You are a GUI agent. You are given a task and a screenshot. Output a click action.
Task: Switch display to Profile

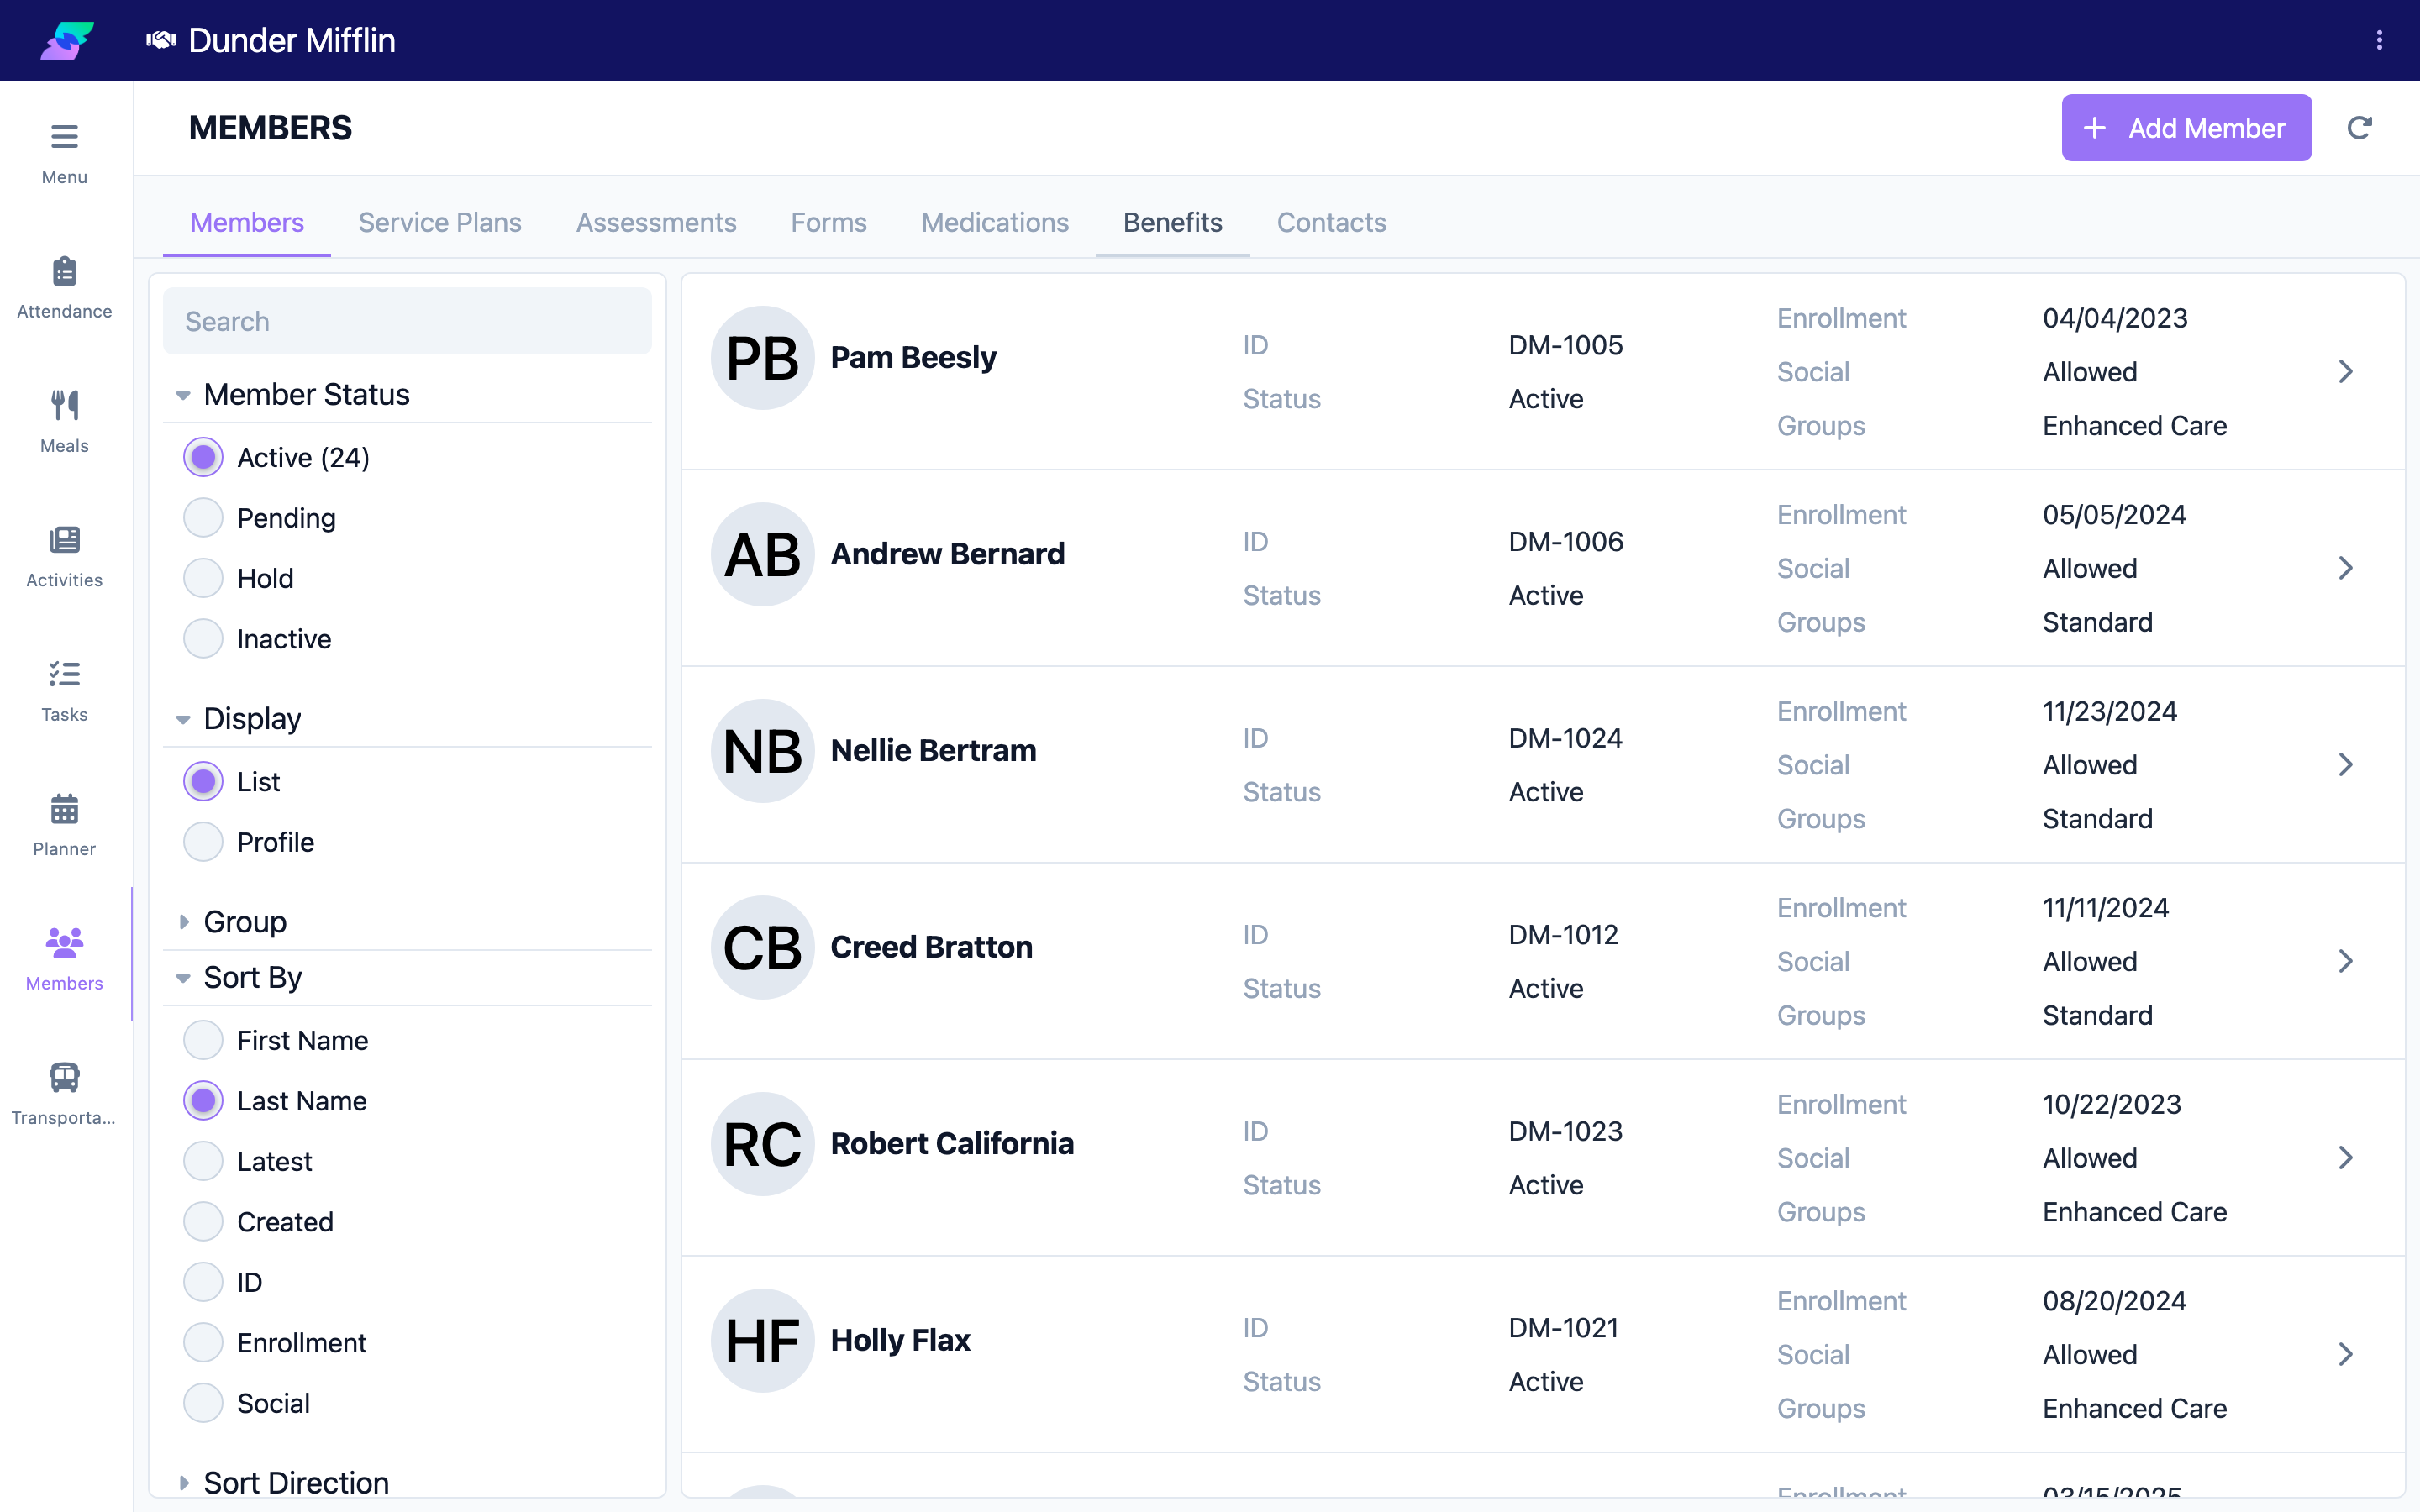tap(203, 842)
